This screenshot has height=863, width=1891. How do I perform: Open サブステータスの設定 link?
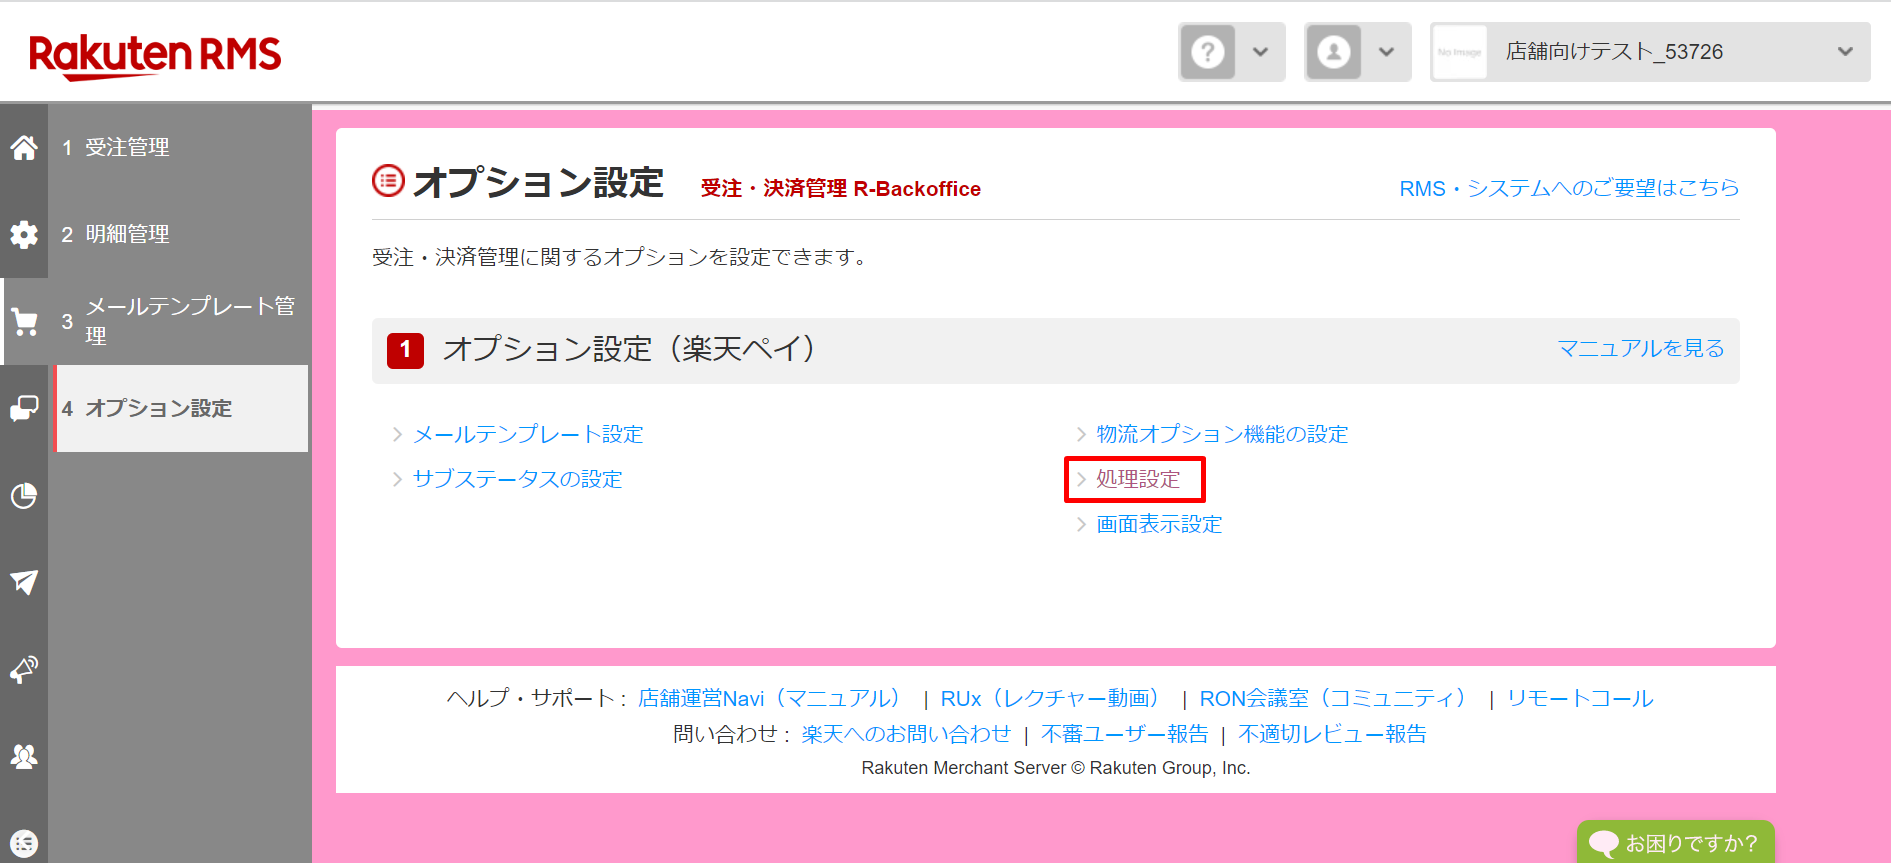517,479
